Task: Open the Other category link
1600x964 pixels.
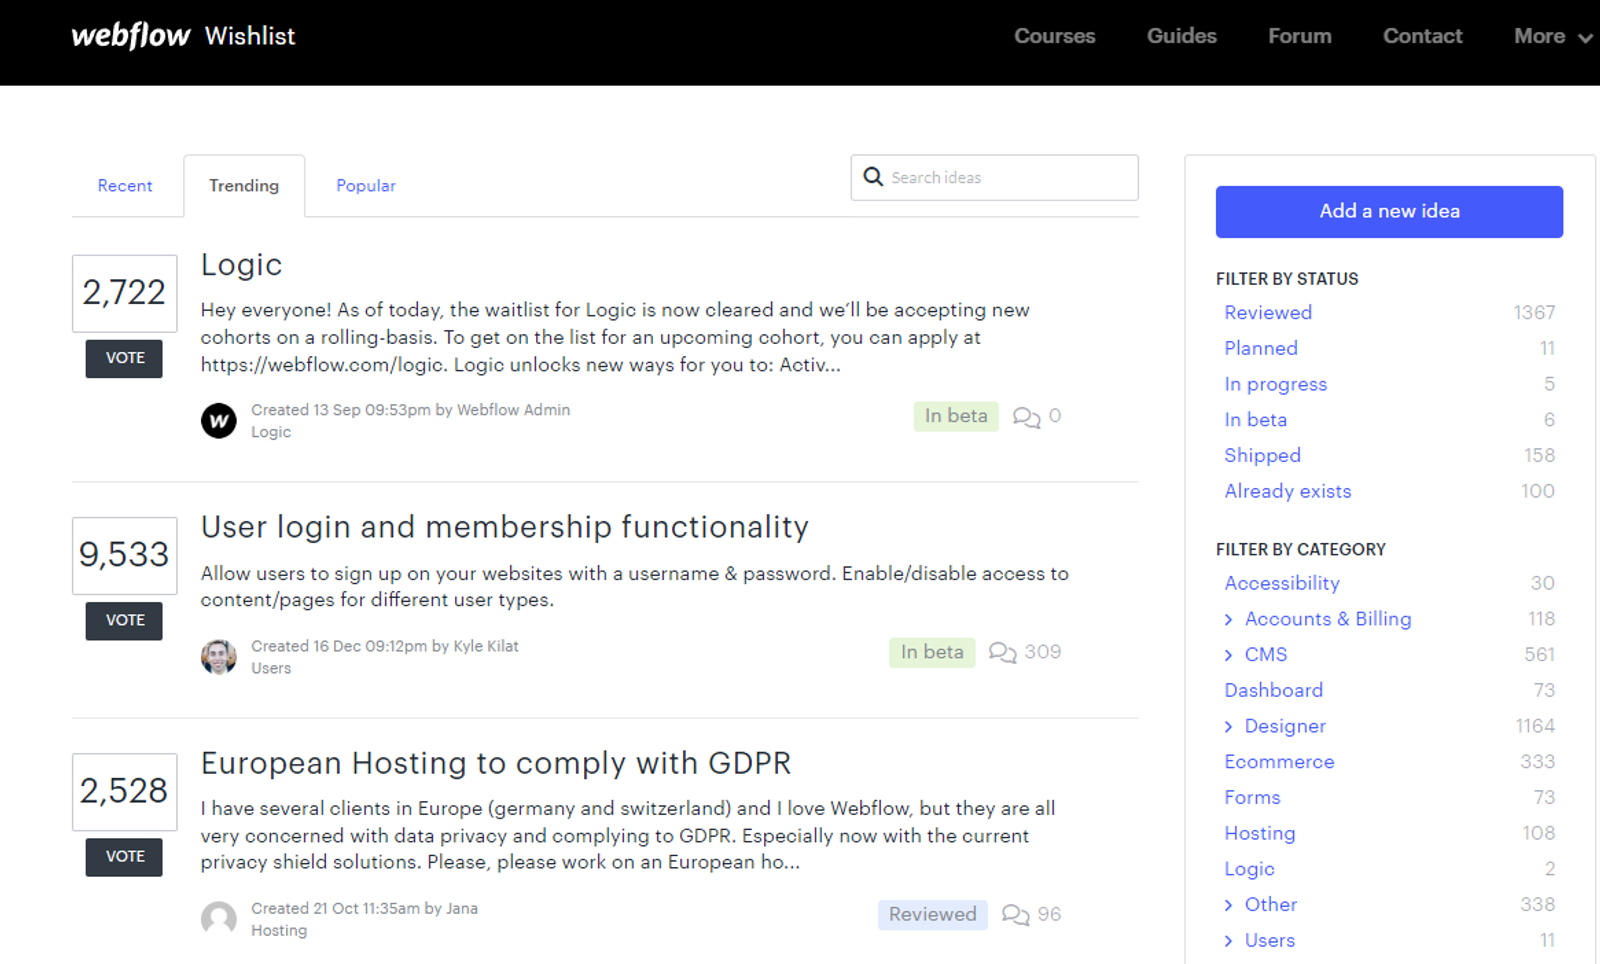Action: tap(1271, 905)
